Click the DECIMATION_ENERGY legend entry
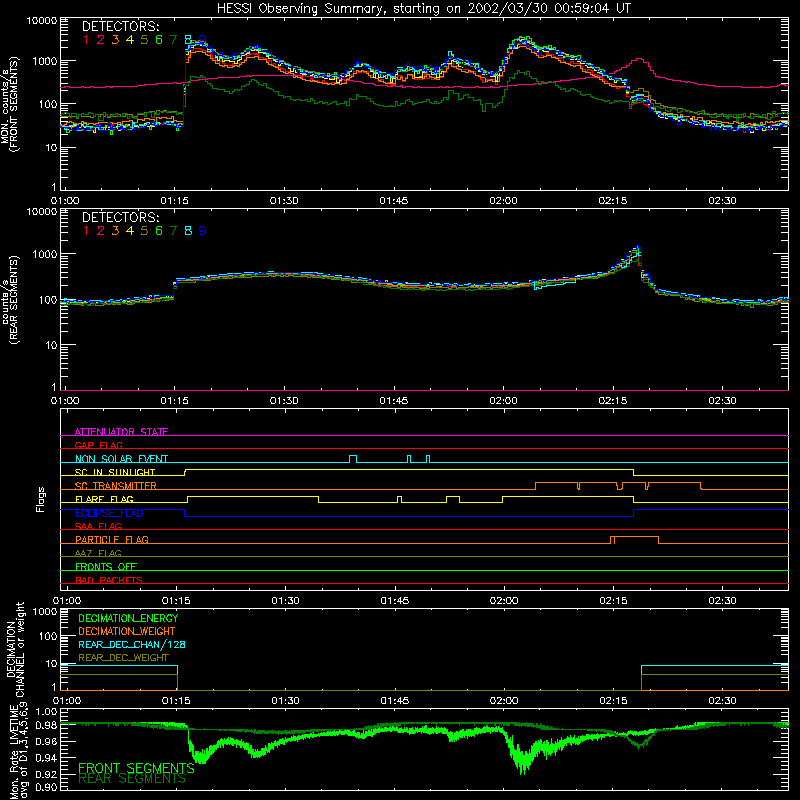The height and width of the screenshot is (800, 800). coord(128,618)
